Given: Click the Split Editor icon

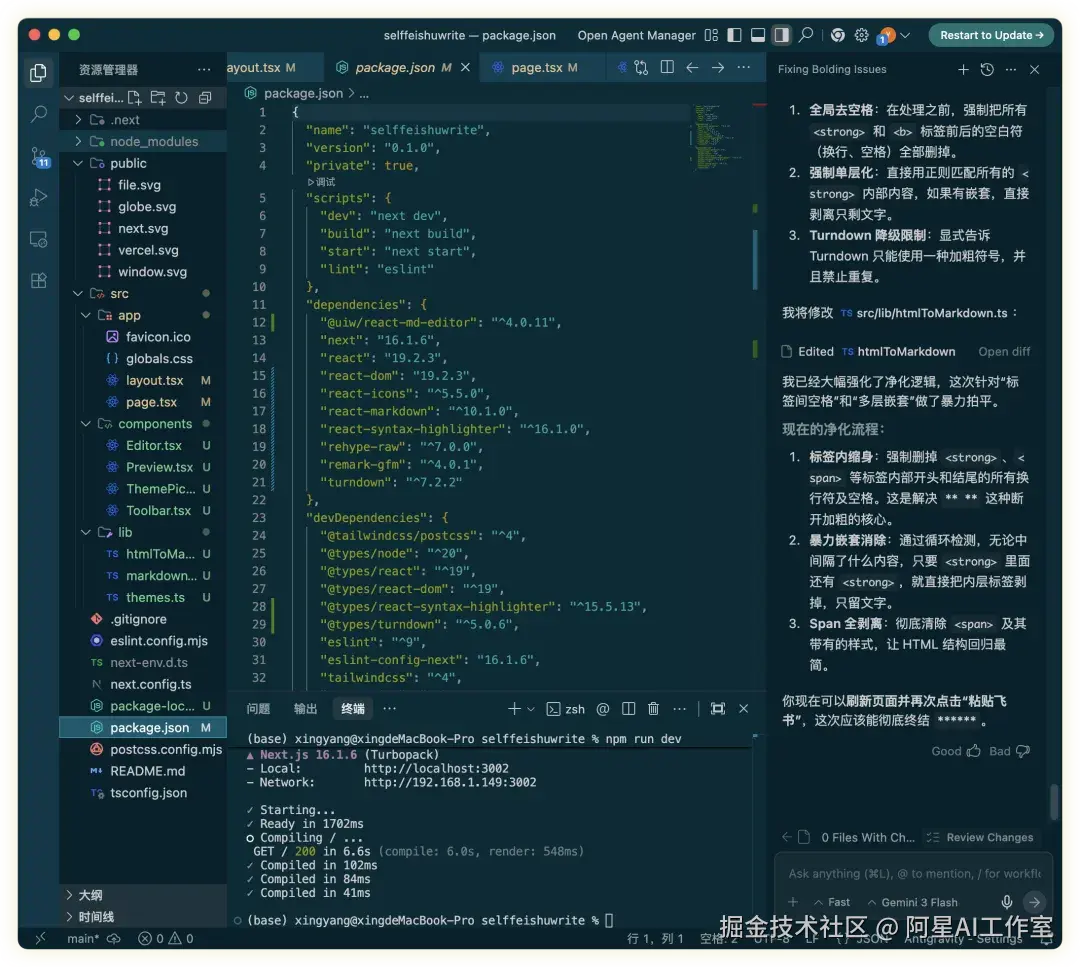Looking at the screenshot, I should [667, 68].
